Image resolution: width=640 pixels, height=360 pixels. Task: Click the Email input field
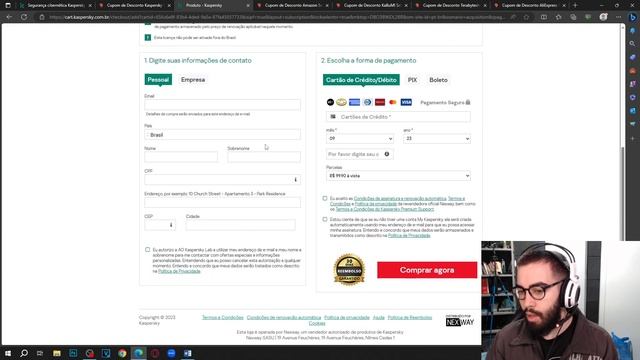click(222, 105)
